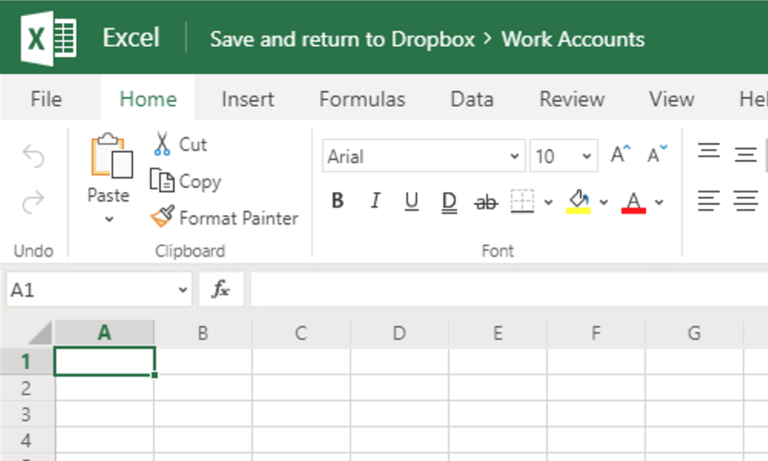
Task: Click cell D3
Action: [x=399, y=414]
